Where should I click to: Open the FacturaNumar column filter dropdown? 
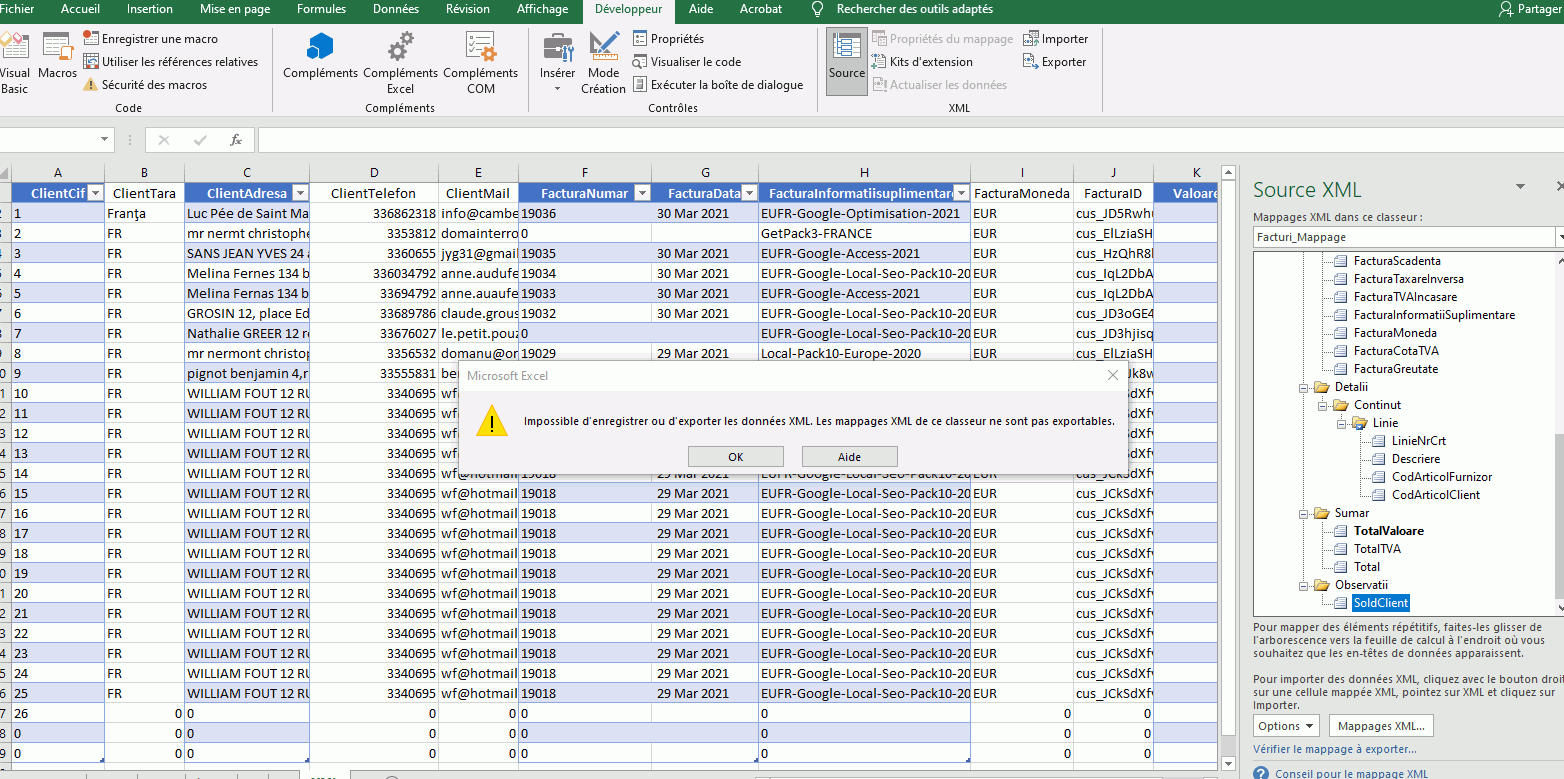point(641,193)
